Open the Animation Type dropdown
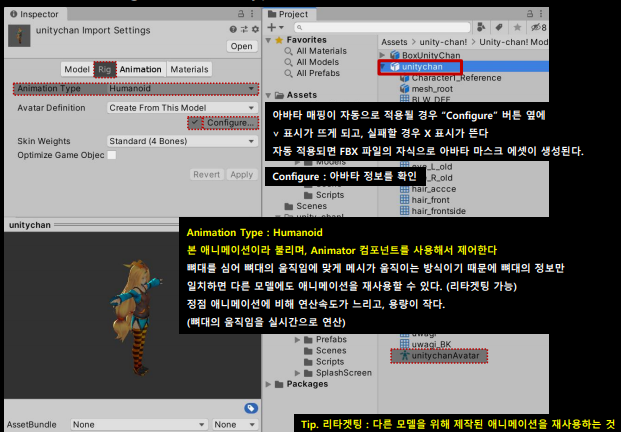Viewport: 621px width, 432px height. click(182, 88)
